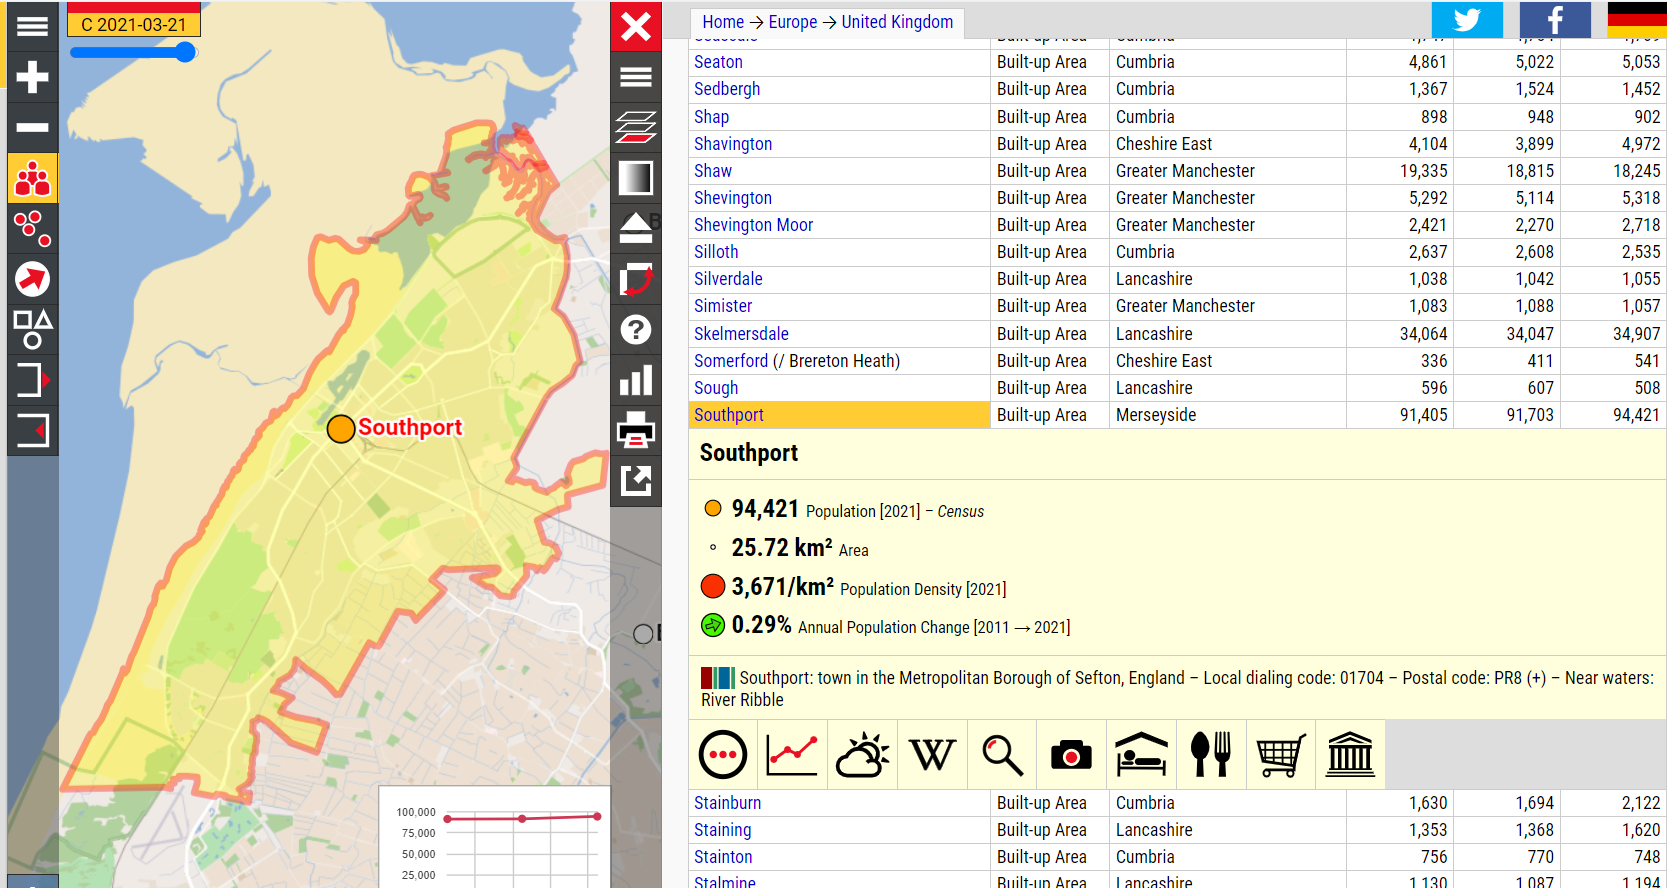Viewport: 1667px width, 888px height.
Task: Open the Wikipedia W icon
Action: coord(932,755)
